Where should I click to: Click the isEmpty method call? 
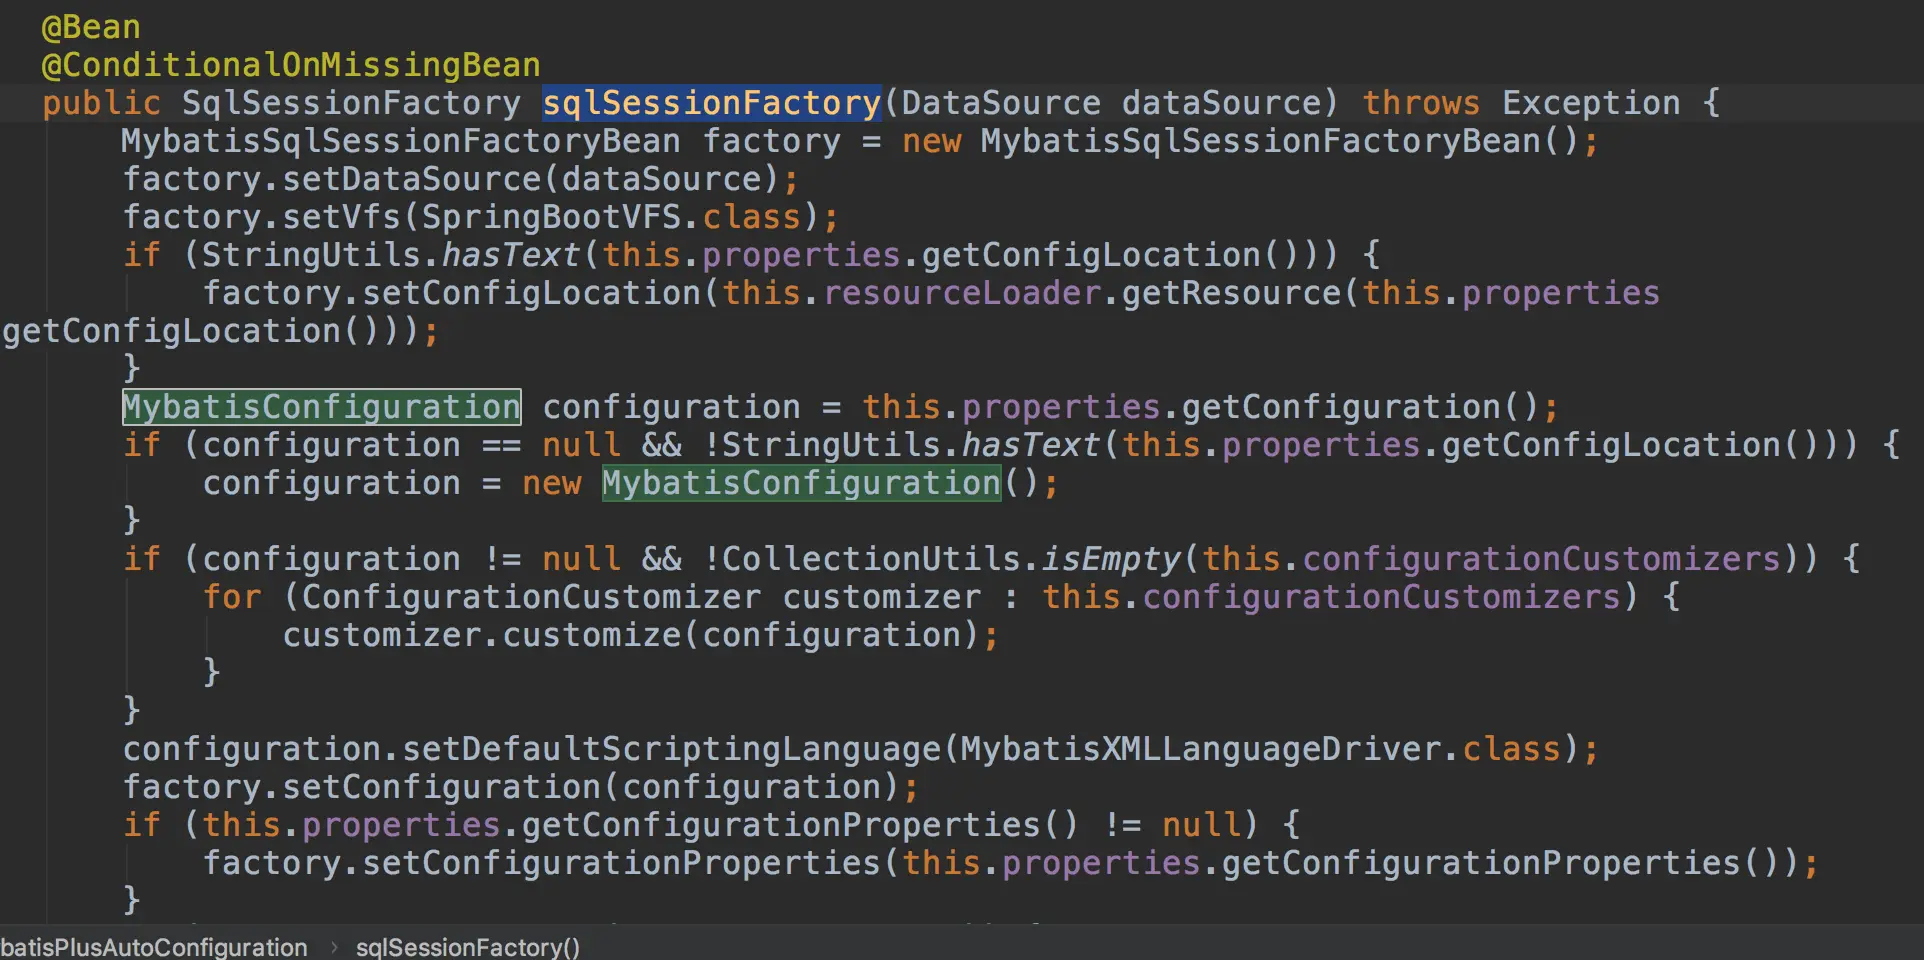pyautogui.click(x=1111, y=559)
